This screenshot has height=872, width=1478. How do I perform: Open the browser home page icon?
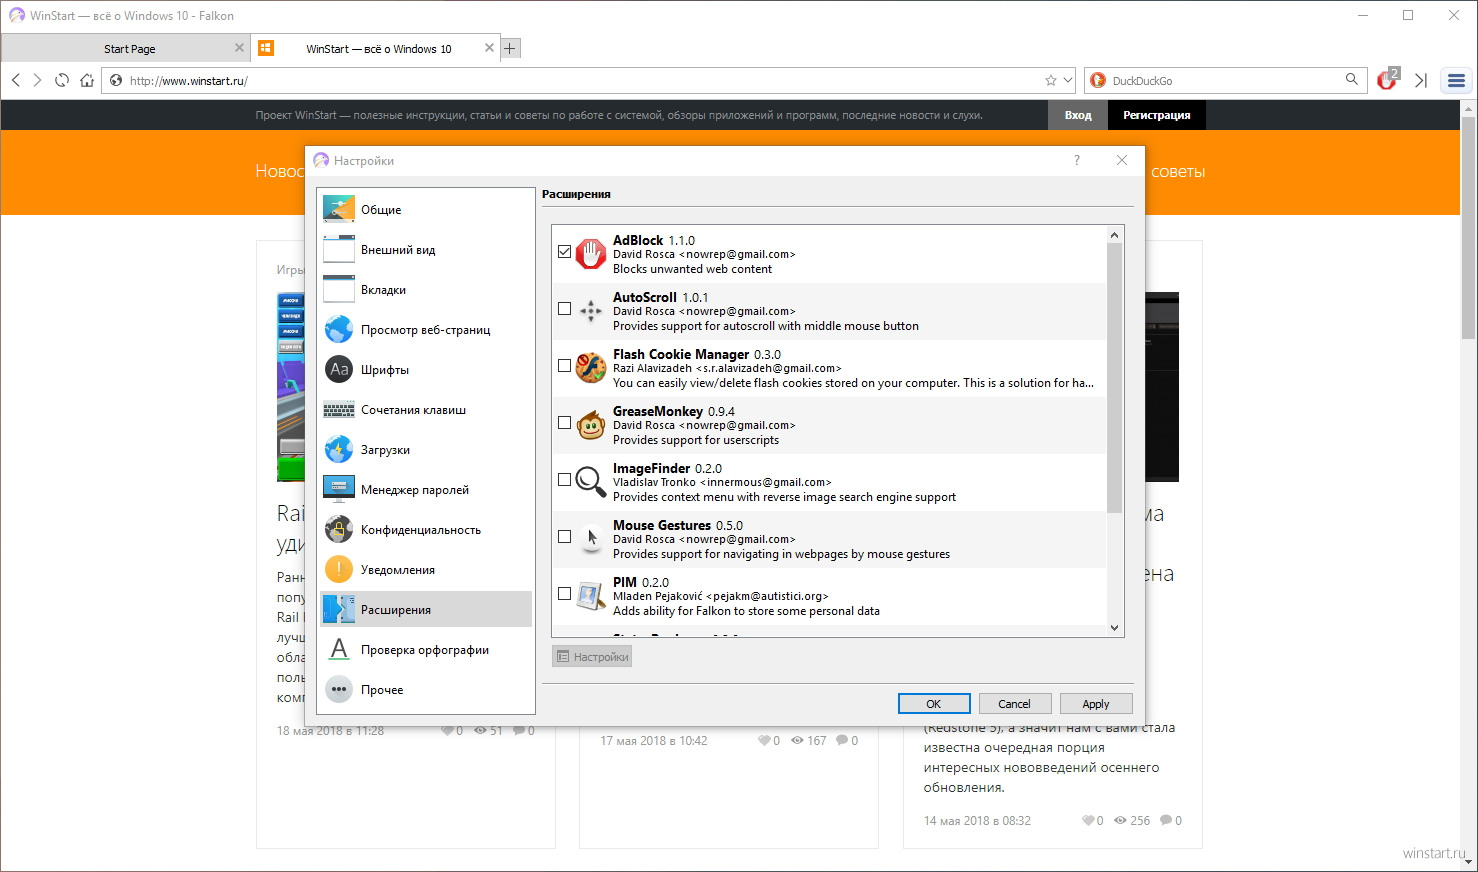pyautogui.click(x=87, y=80)
